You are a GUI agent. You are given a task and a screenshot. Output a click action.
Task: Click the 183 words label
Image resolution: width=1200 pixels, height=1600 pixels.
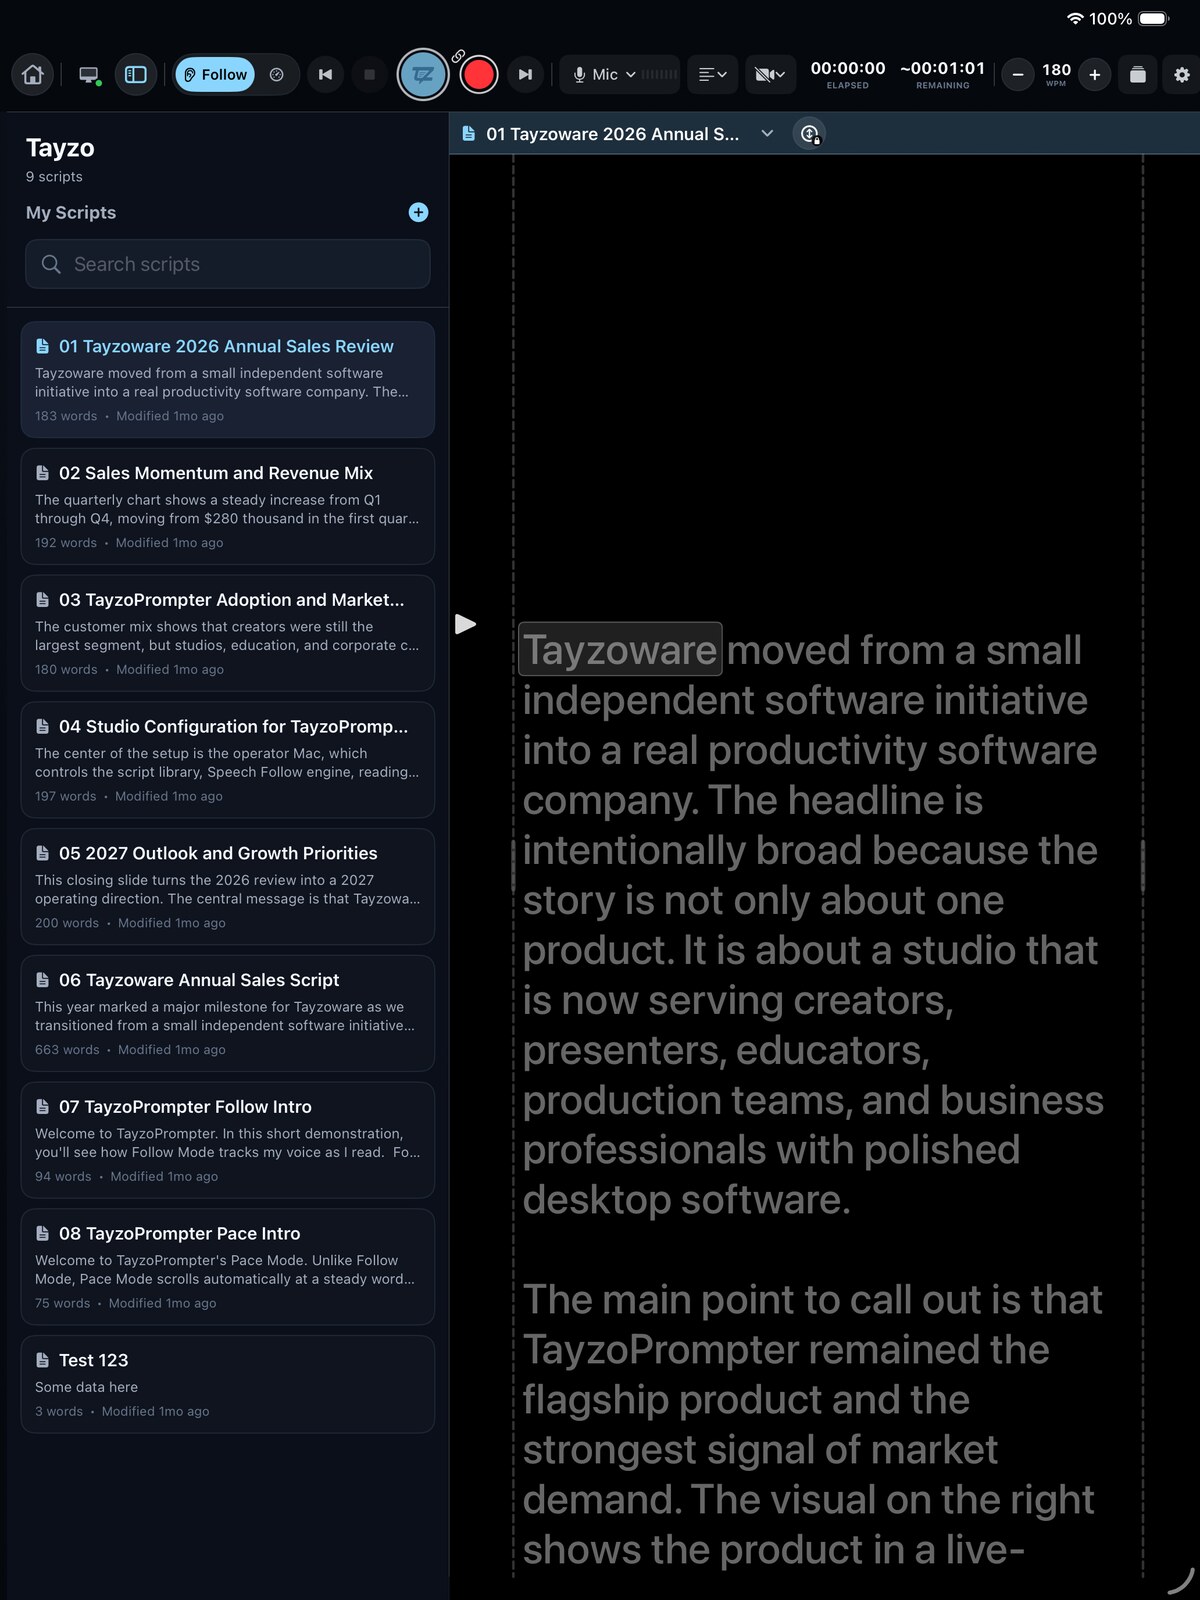(x=66, y=416)
